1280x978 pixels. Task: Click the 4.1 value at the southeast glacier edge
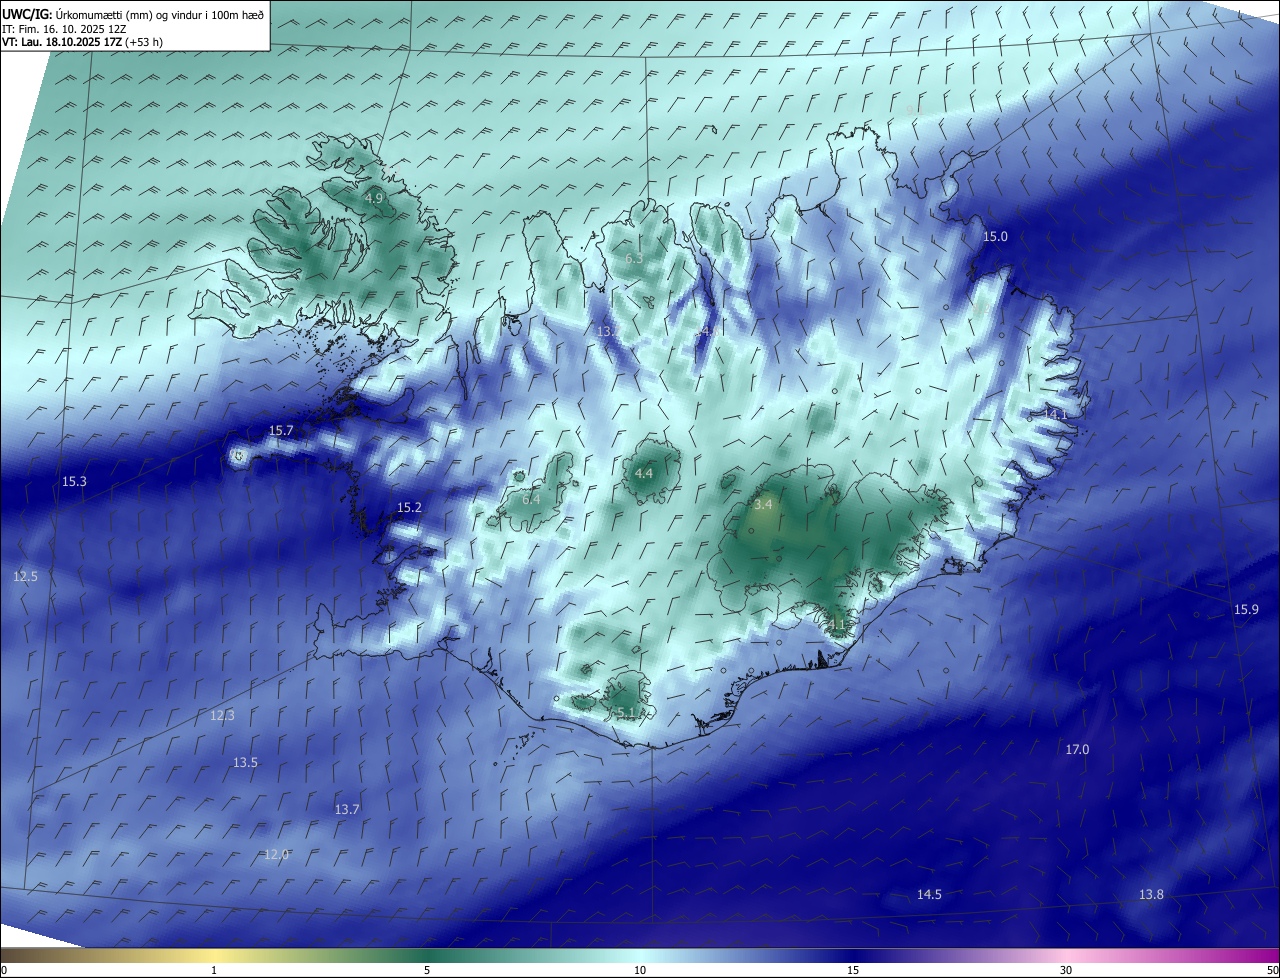click(x=837, y=625)
